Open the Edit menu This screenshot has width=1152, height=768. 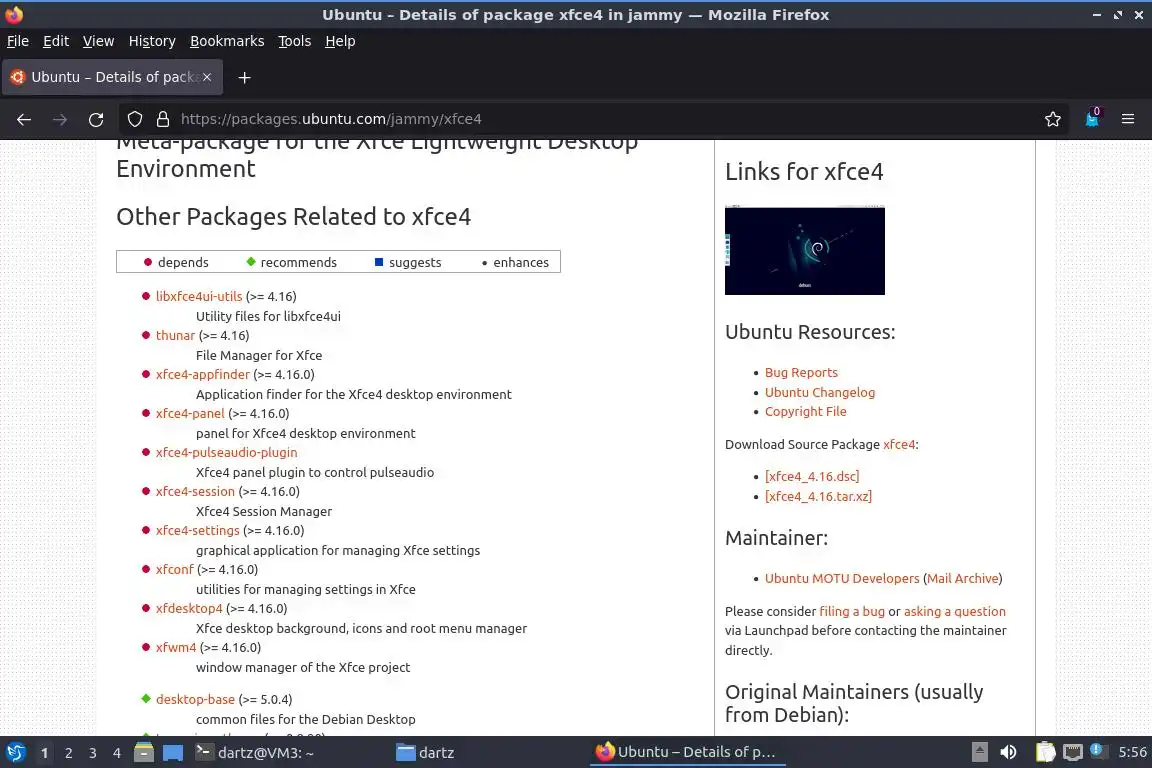[56, 41]
